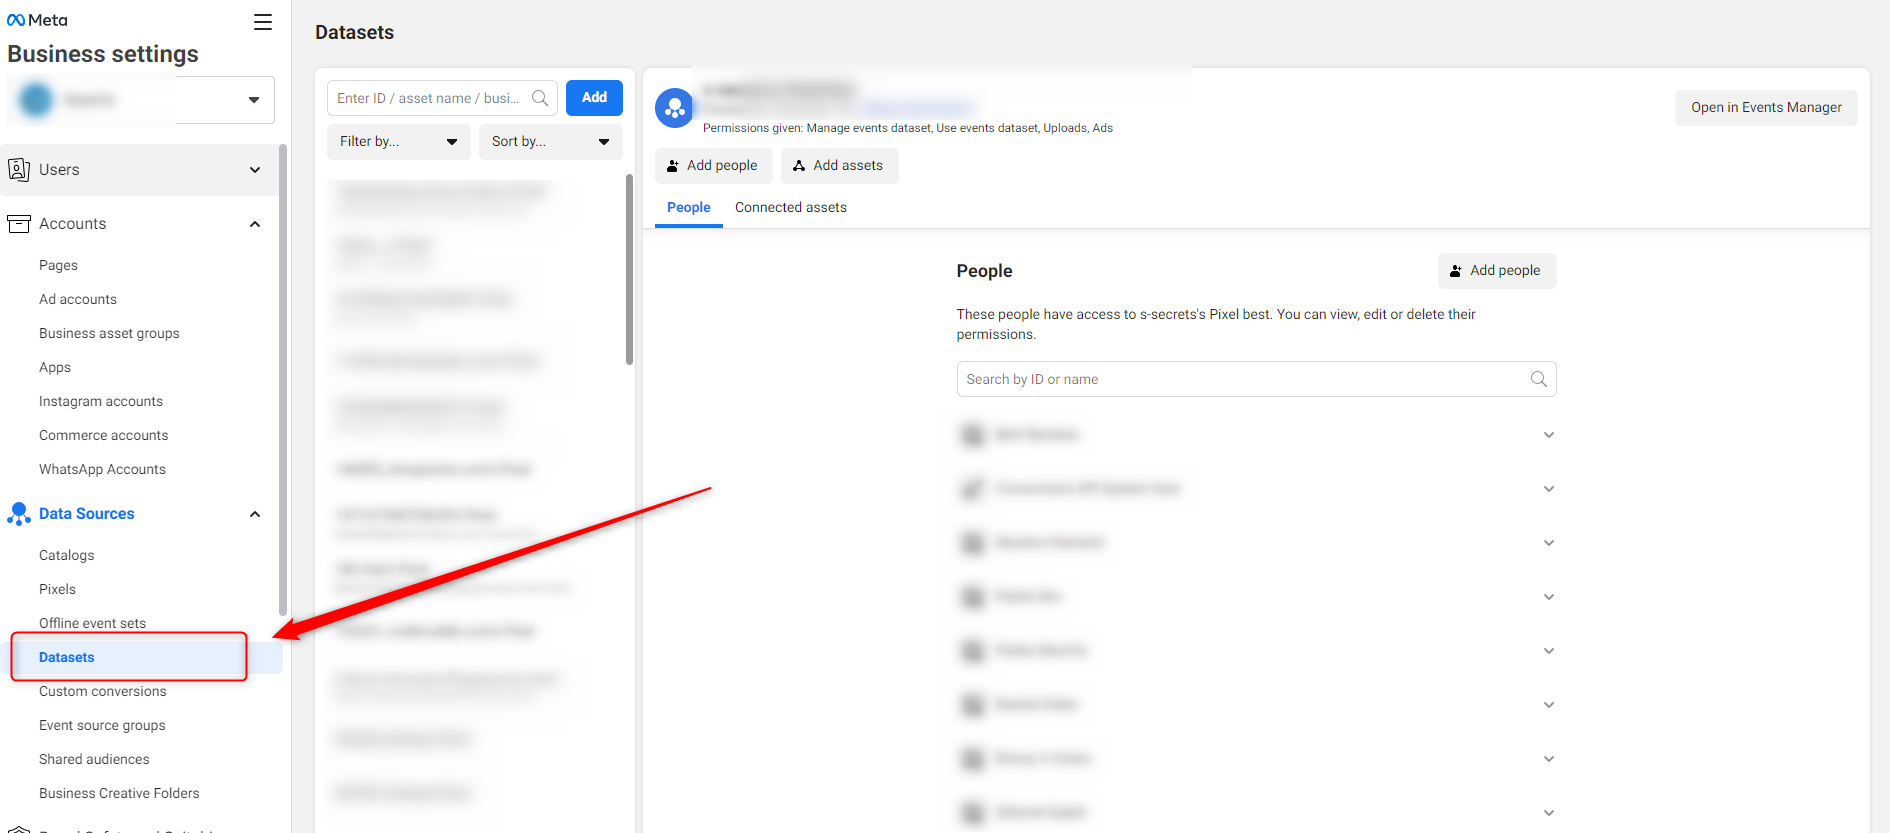Click the search magnifier in asset search
Screen dimensions: 1890x833
coord(540,98)
